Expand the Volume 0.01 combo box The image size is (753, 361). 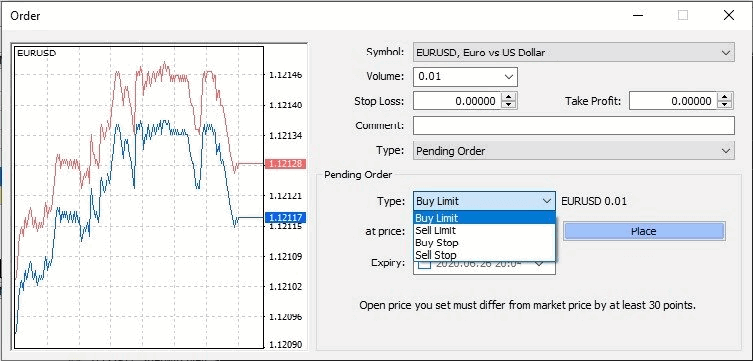click(508, 77)
